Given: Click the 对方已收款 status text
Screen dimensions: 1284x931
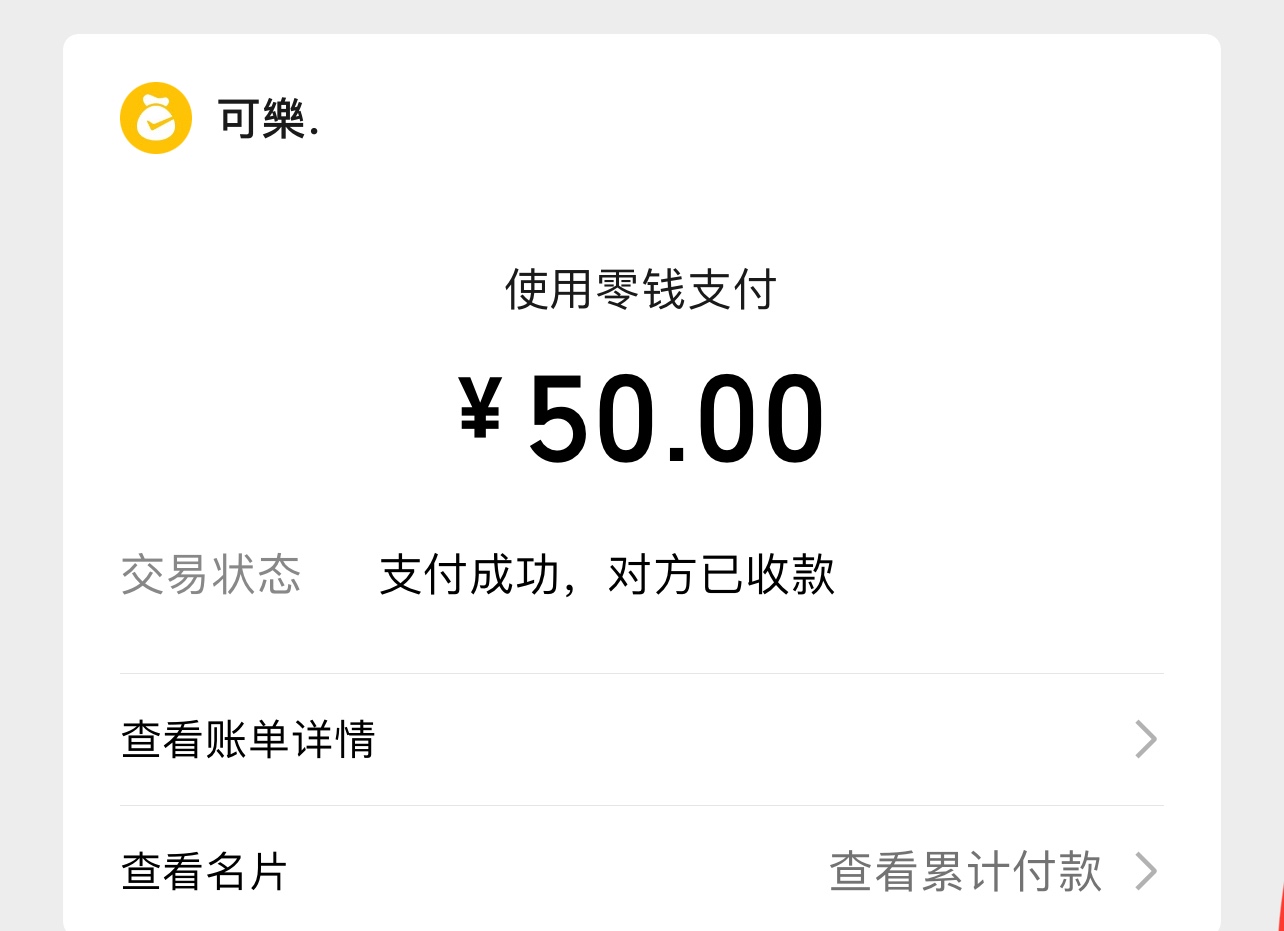Looking at the screenshot, I should 721,575.
